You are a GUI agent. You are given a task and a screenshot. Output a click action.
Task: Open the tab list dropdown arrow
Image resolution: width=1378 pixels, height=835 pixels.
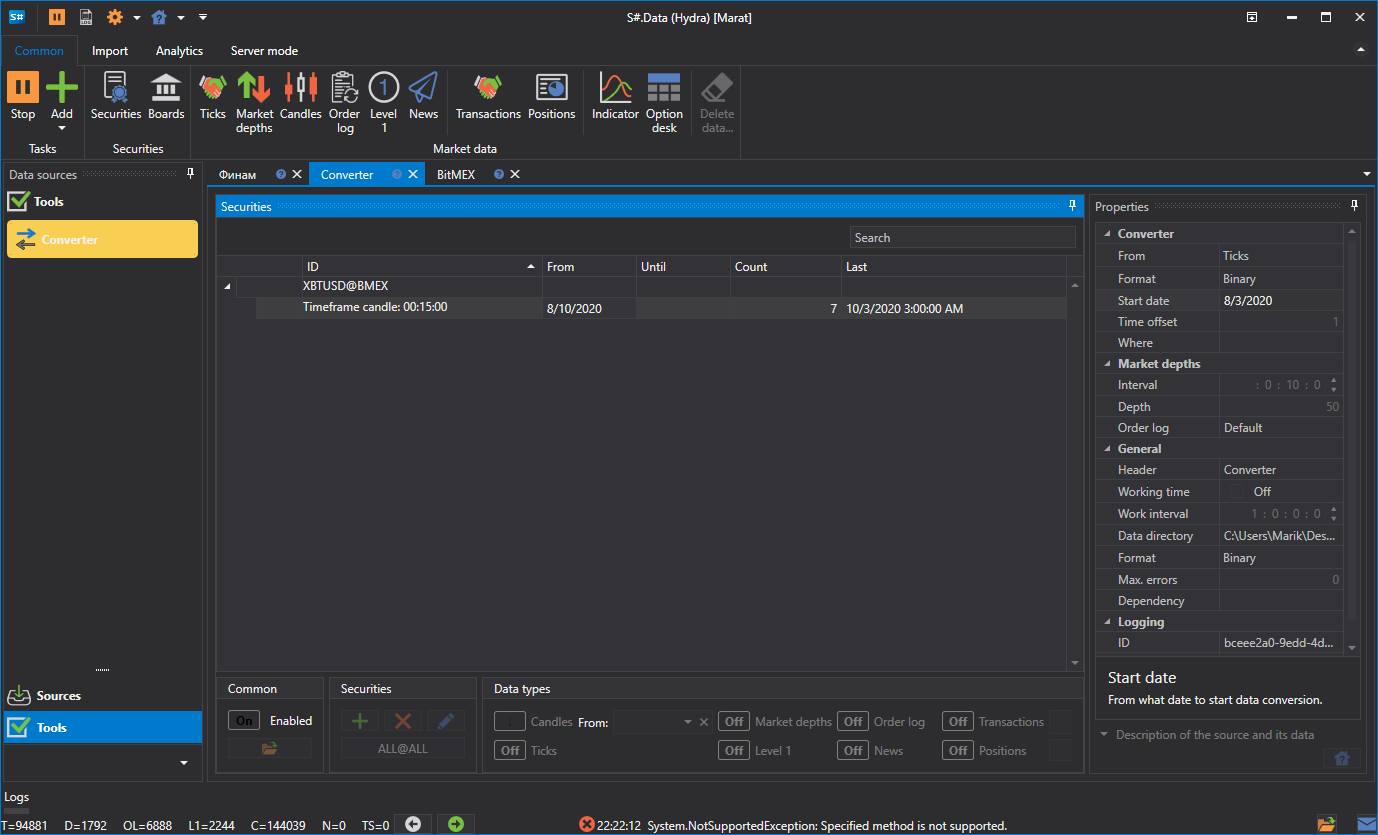[x=1367, y=174]
